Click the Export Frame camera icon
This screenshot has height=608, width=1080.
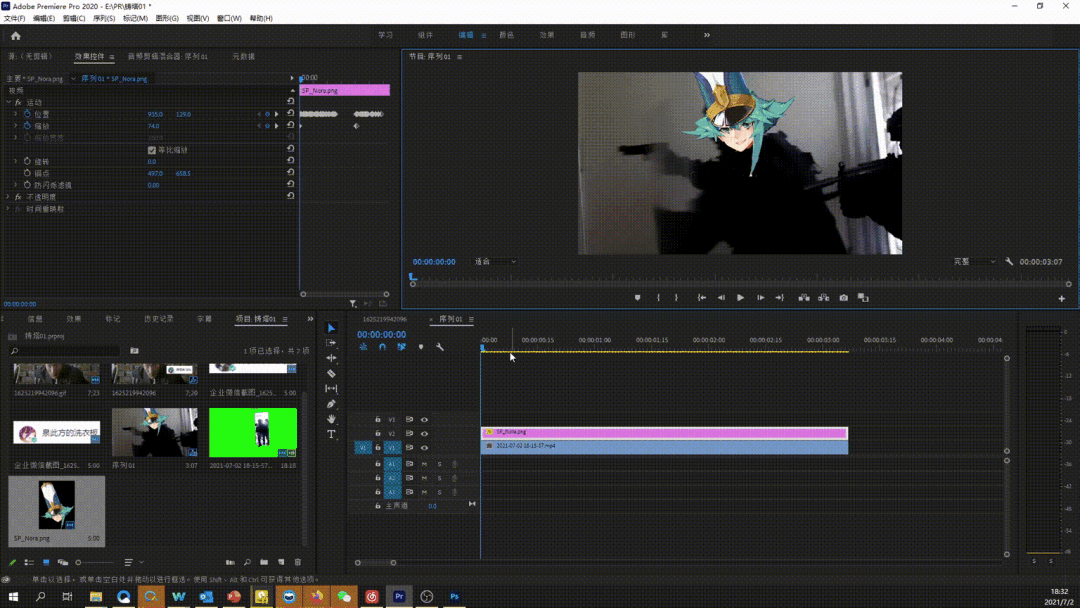point(843,298)
